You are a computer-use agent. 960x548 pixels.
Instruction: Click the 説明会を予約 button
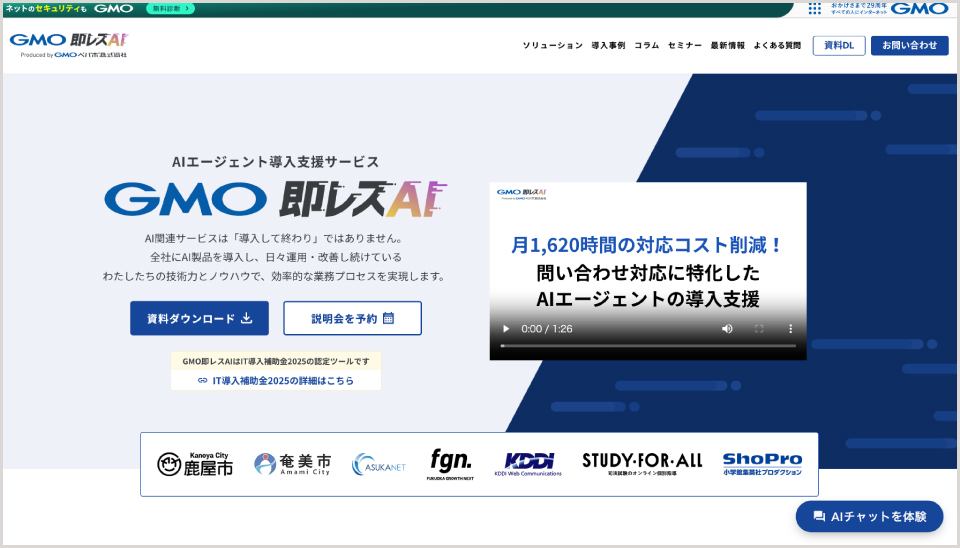click(x=352, y=318)
